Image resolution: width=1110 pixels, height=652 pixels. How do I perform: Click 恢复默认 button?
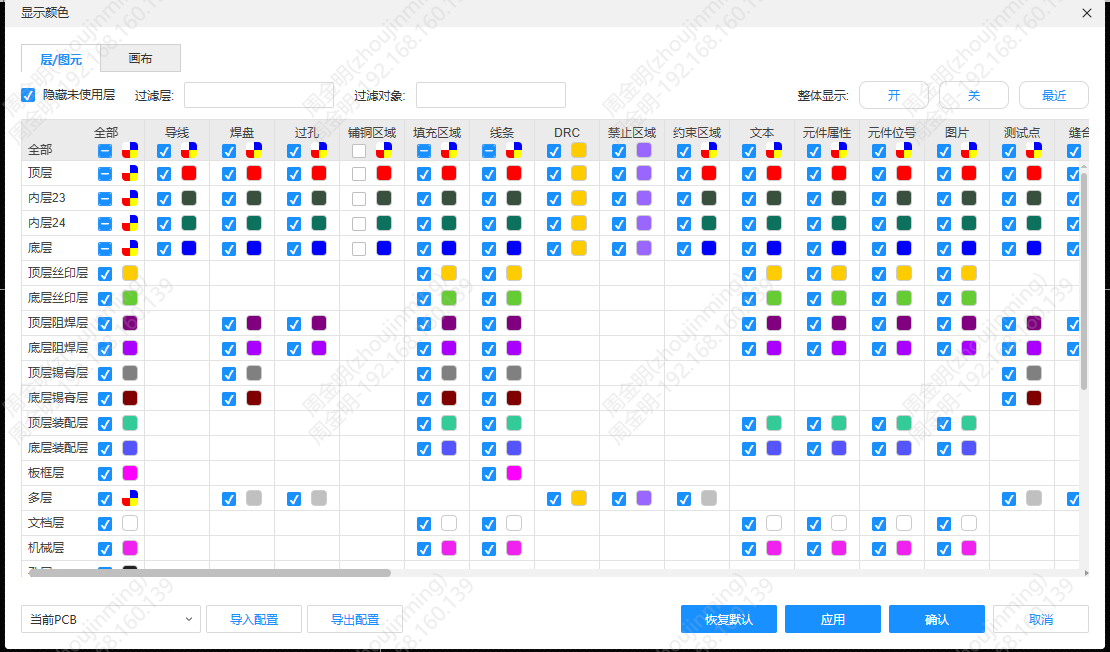pos(729,619)
